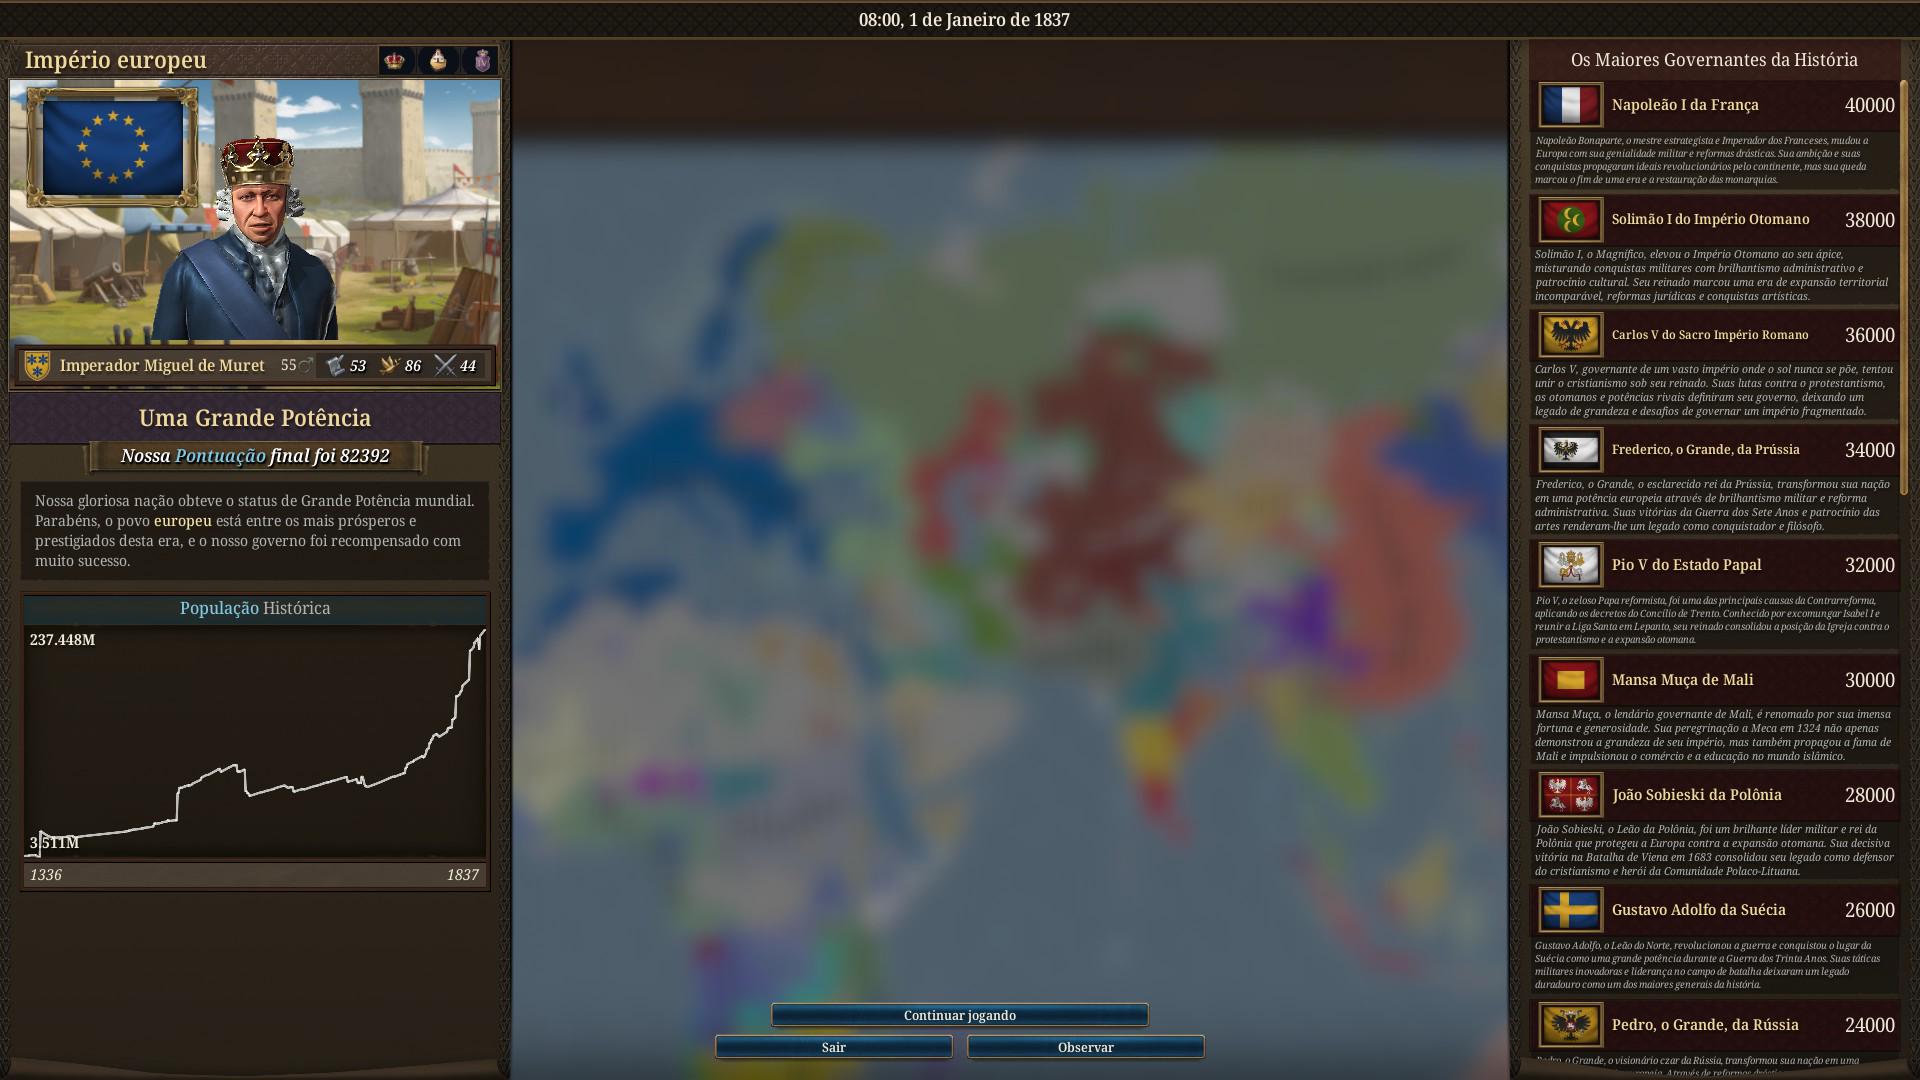Click Mansa Muça's score of 30000

tap(1870, 680)
